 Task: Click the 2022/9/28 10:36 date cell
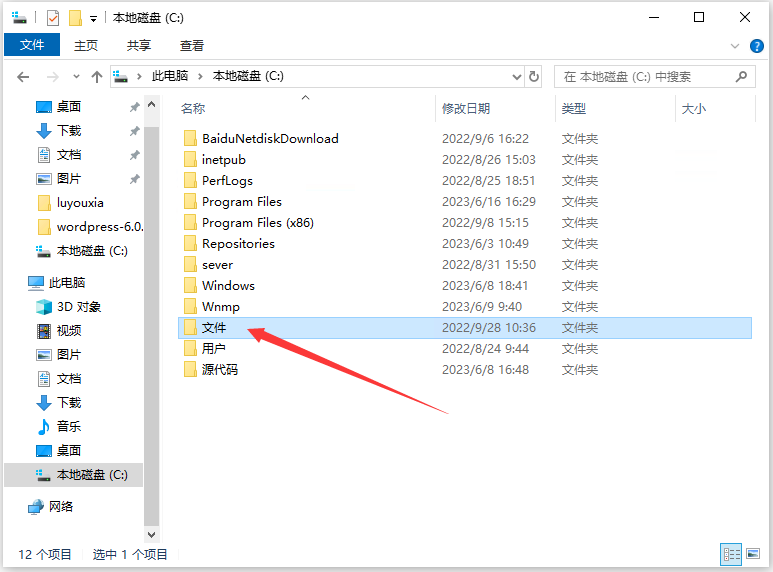pos(489,327)
